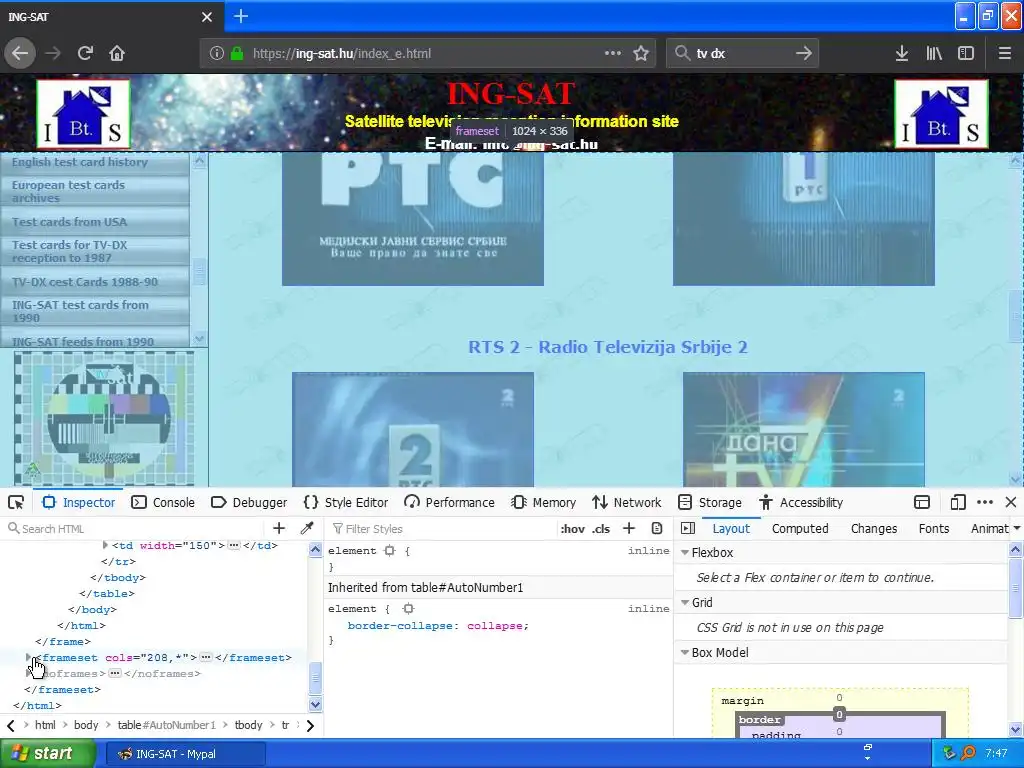This screenshot has width=1024, height=768.
Task: Select the iframe target document button
Action: 922,502
